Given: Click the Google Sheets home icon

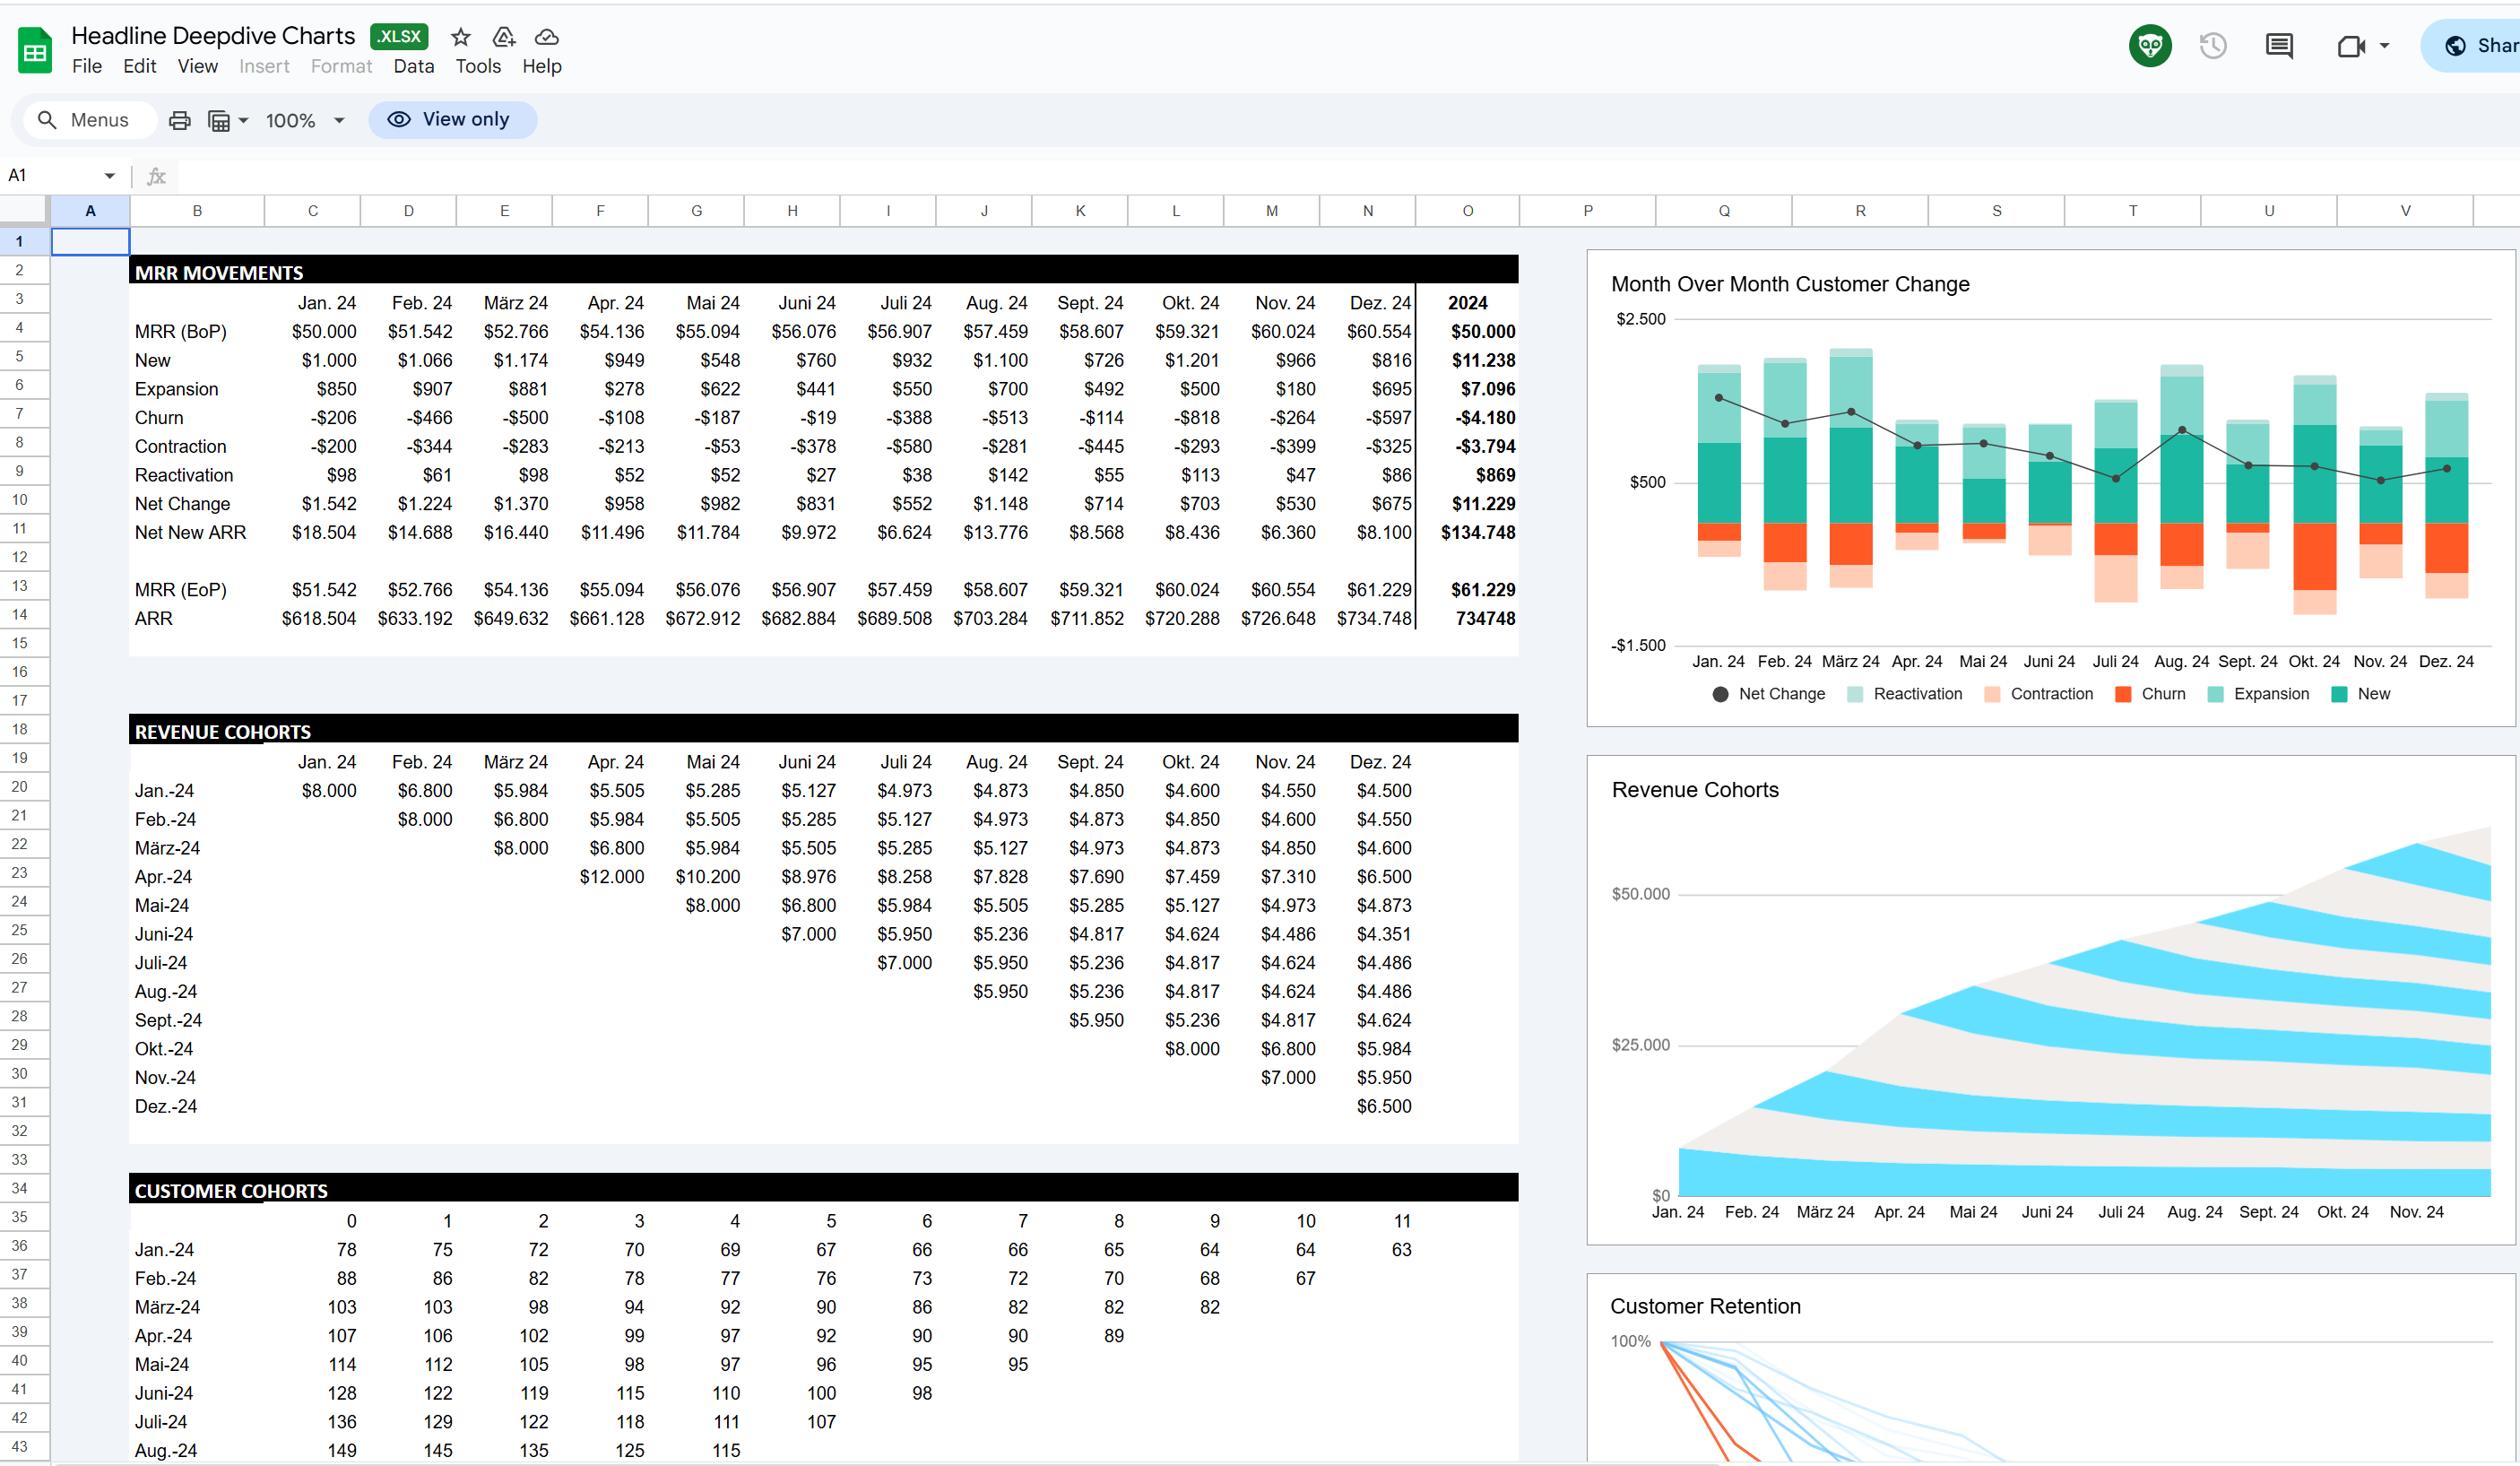Looking at the screenshot, I should (x=35, y=50).
